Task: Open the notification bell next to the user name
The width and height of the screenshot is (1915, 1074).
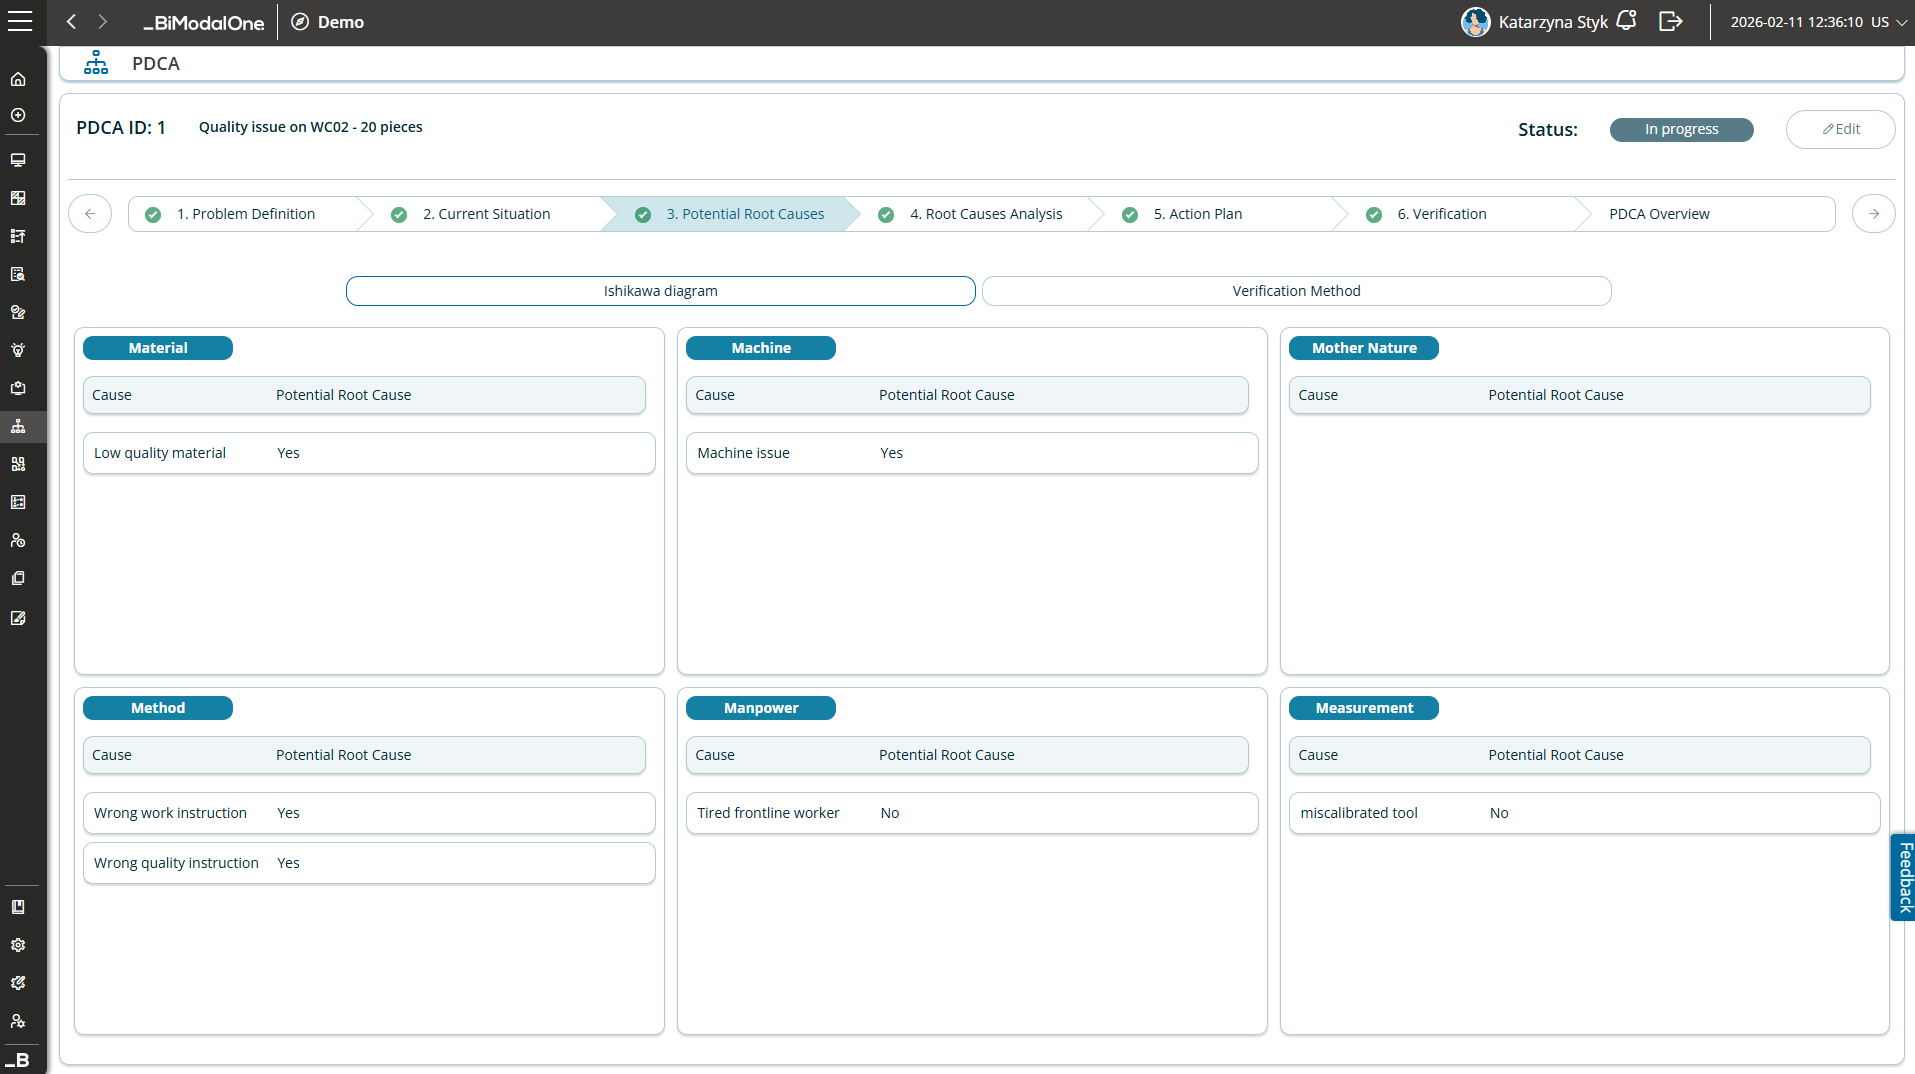Action: click(1626, 21)
